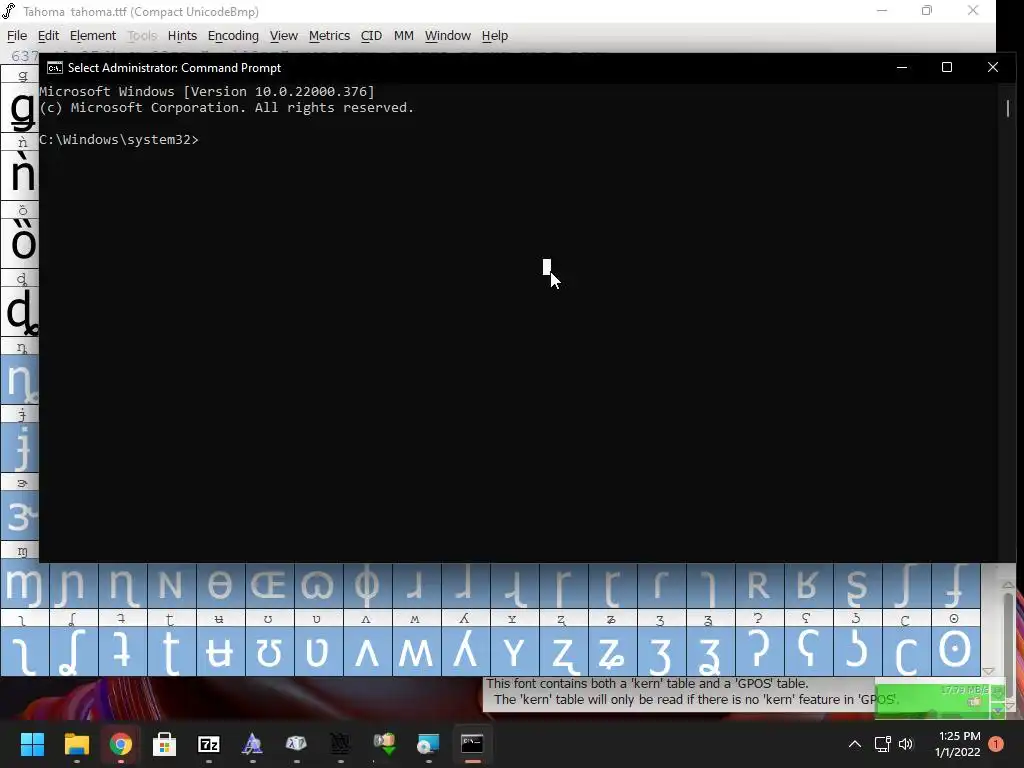Select the turned w (ʍ) glyph cell

415,651
